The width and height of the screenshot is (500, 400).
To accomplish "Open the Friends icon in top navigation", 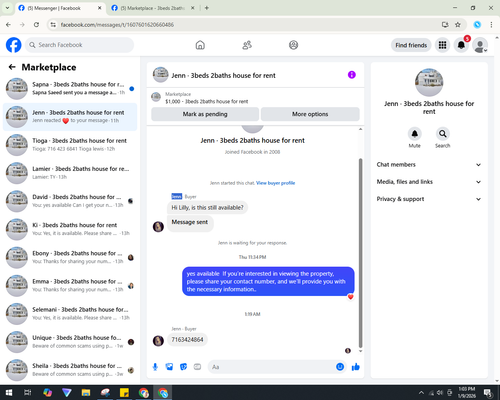I will pyautogui.click(x=247, y=45).
